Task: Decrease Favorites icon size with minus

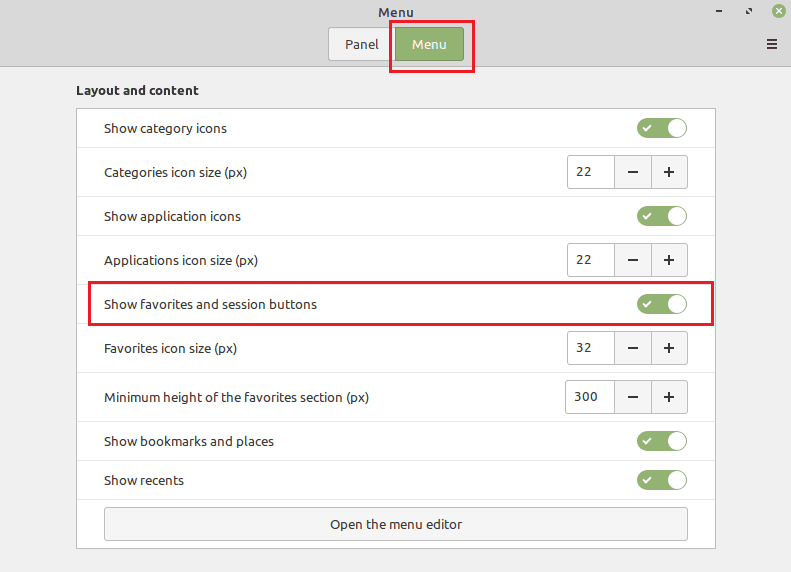Action: [x=633, y=348]
